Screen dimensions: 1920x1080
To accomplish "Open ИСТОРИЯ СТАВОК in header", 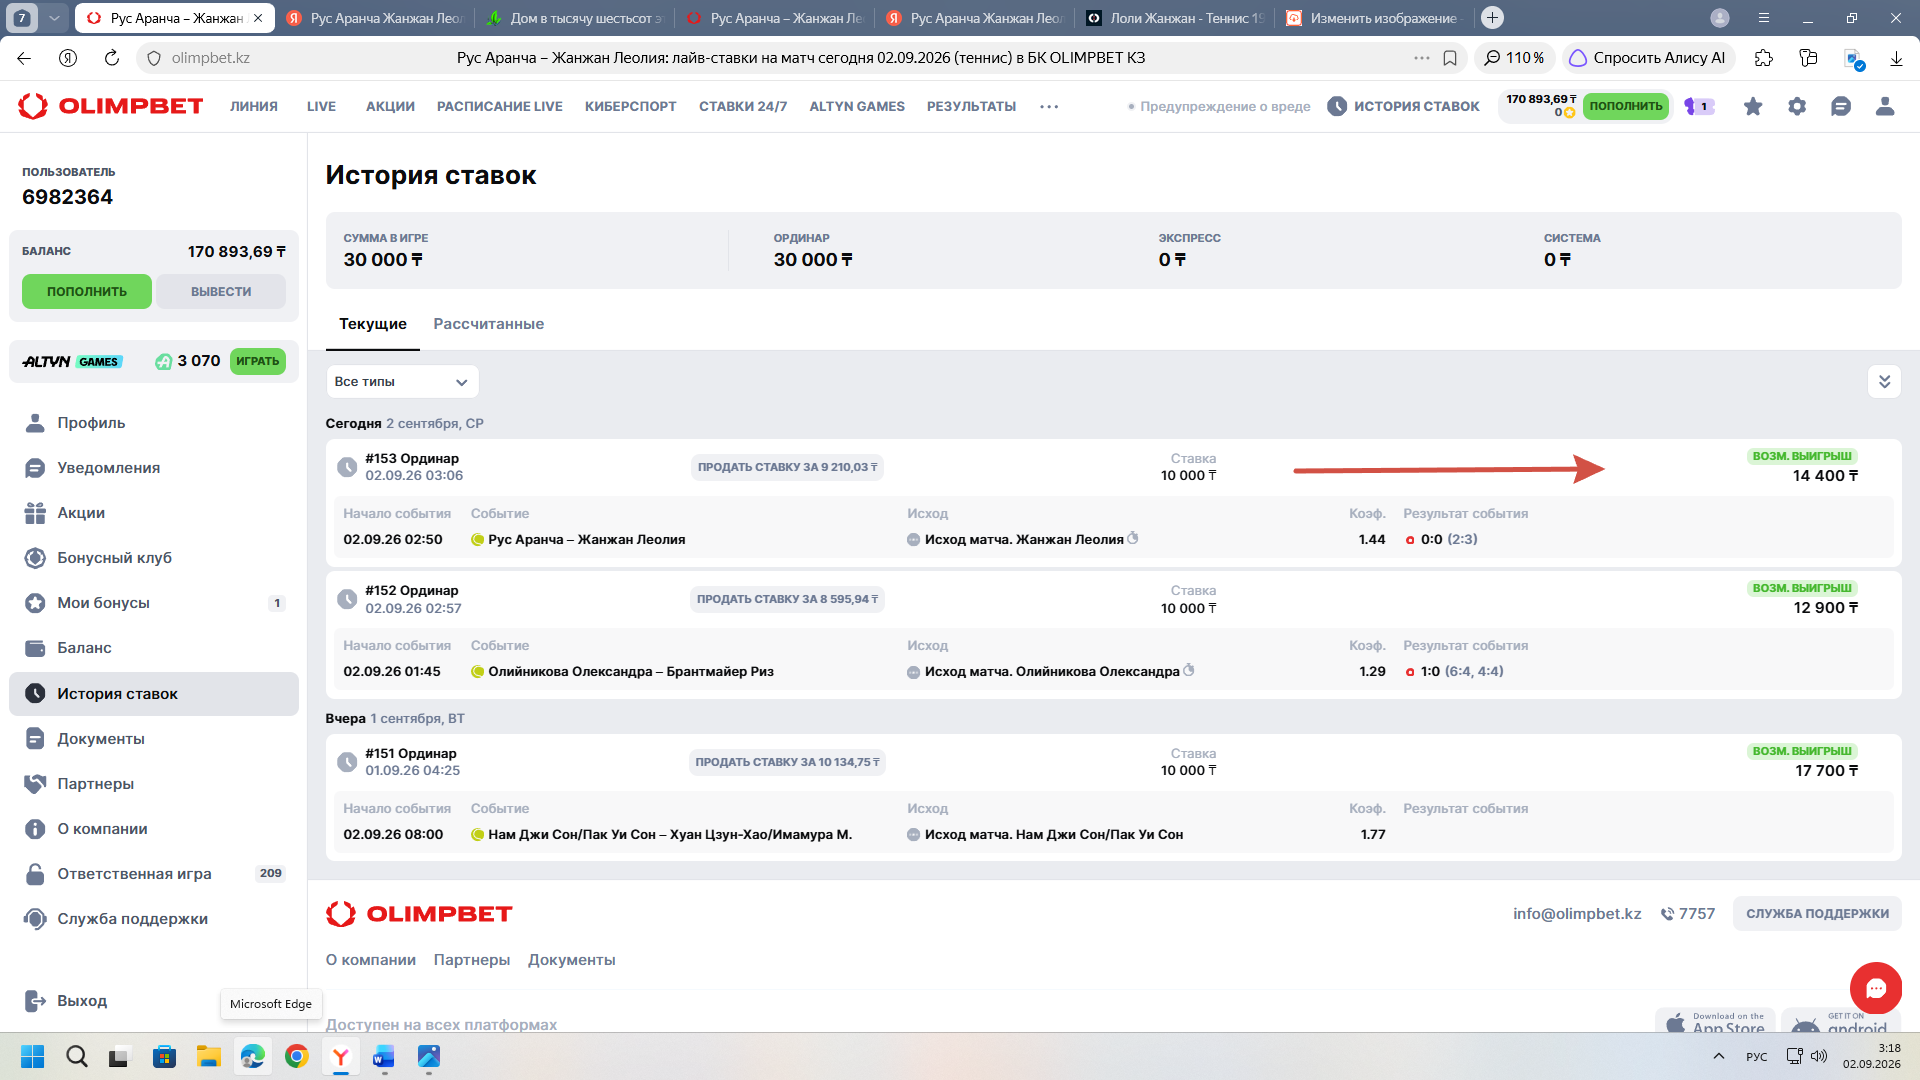I will pos(1403,106).
